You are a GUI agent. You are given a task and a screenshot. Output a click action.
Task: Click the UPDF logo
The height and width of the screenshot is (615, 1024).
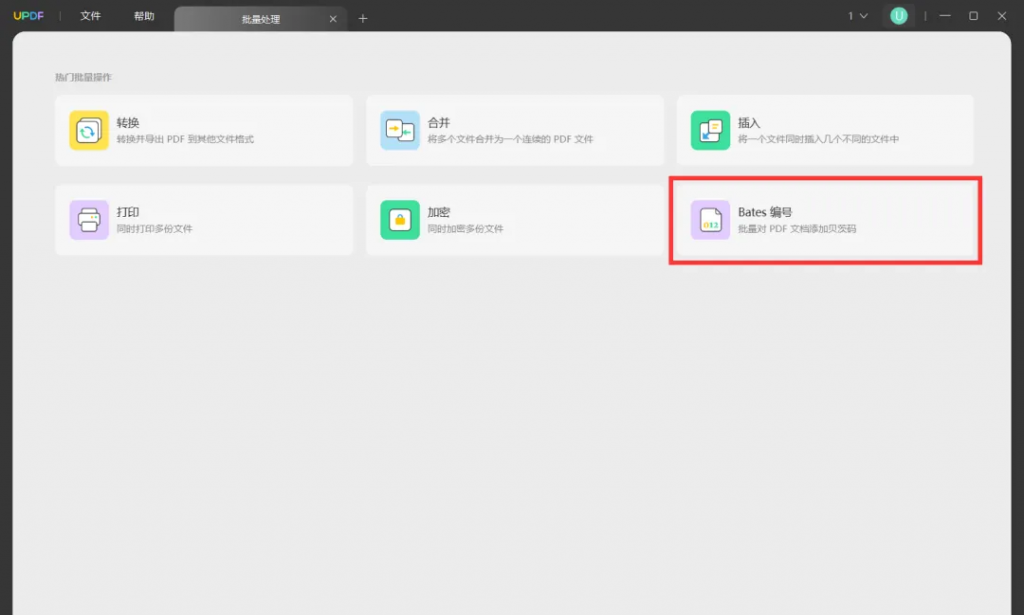click(29, 16)
